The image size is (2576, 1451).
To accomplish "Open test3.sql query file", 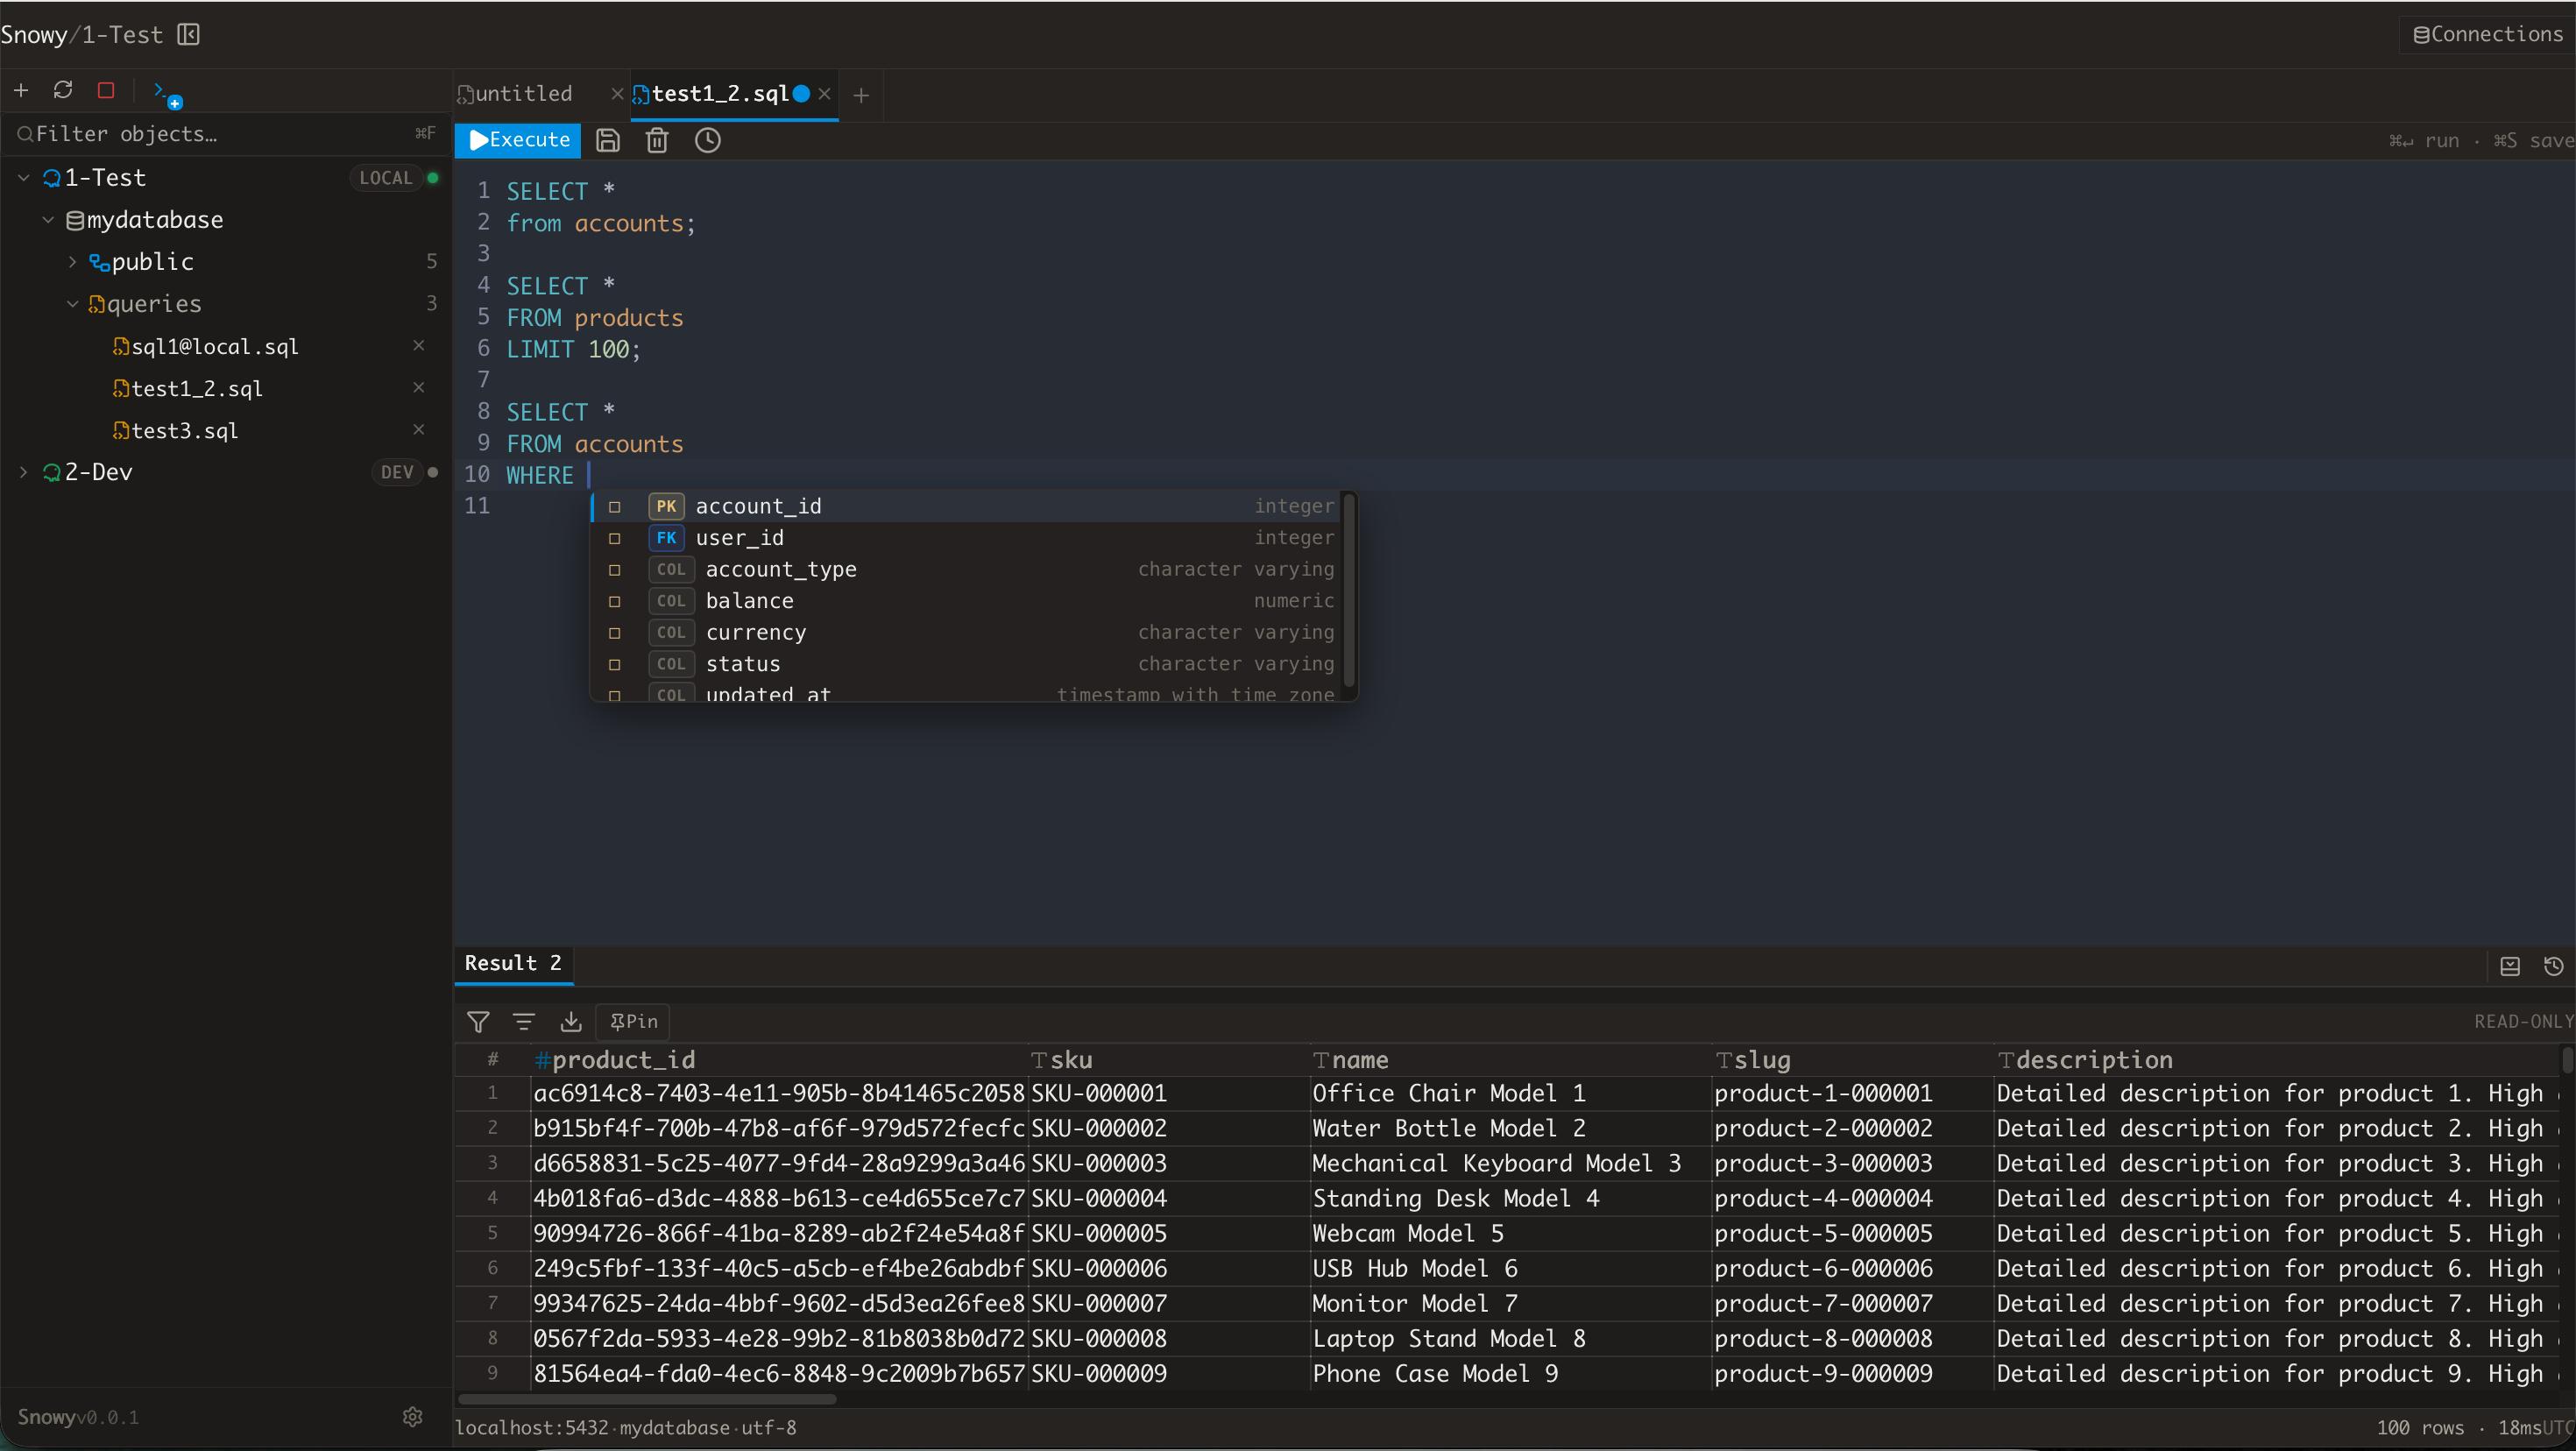I will pyautogui.click(x=185, y=430).
